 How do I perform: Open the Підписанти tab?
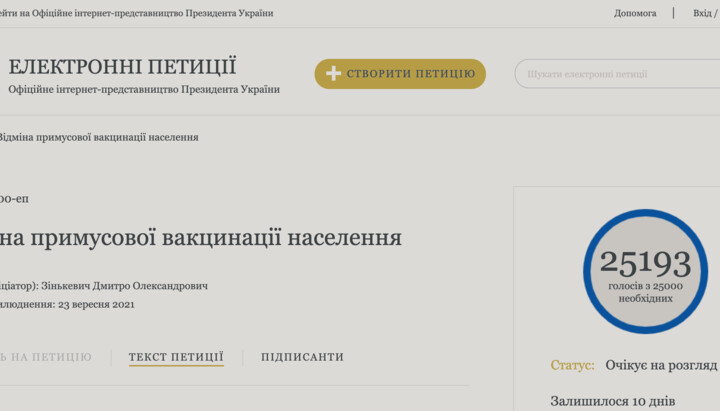(x=302, y=357)
